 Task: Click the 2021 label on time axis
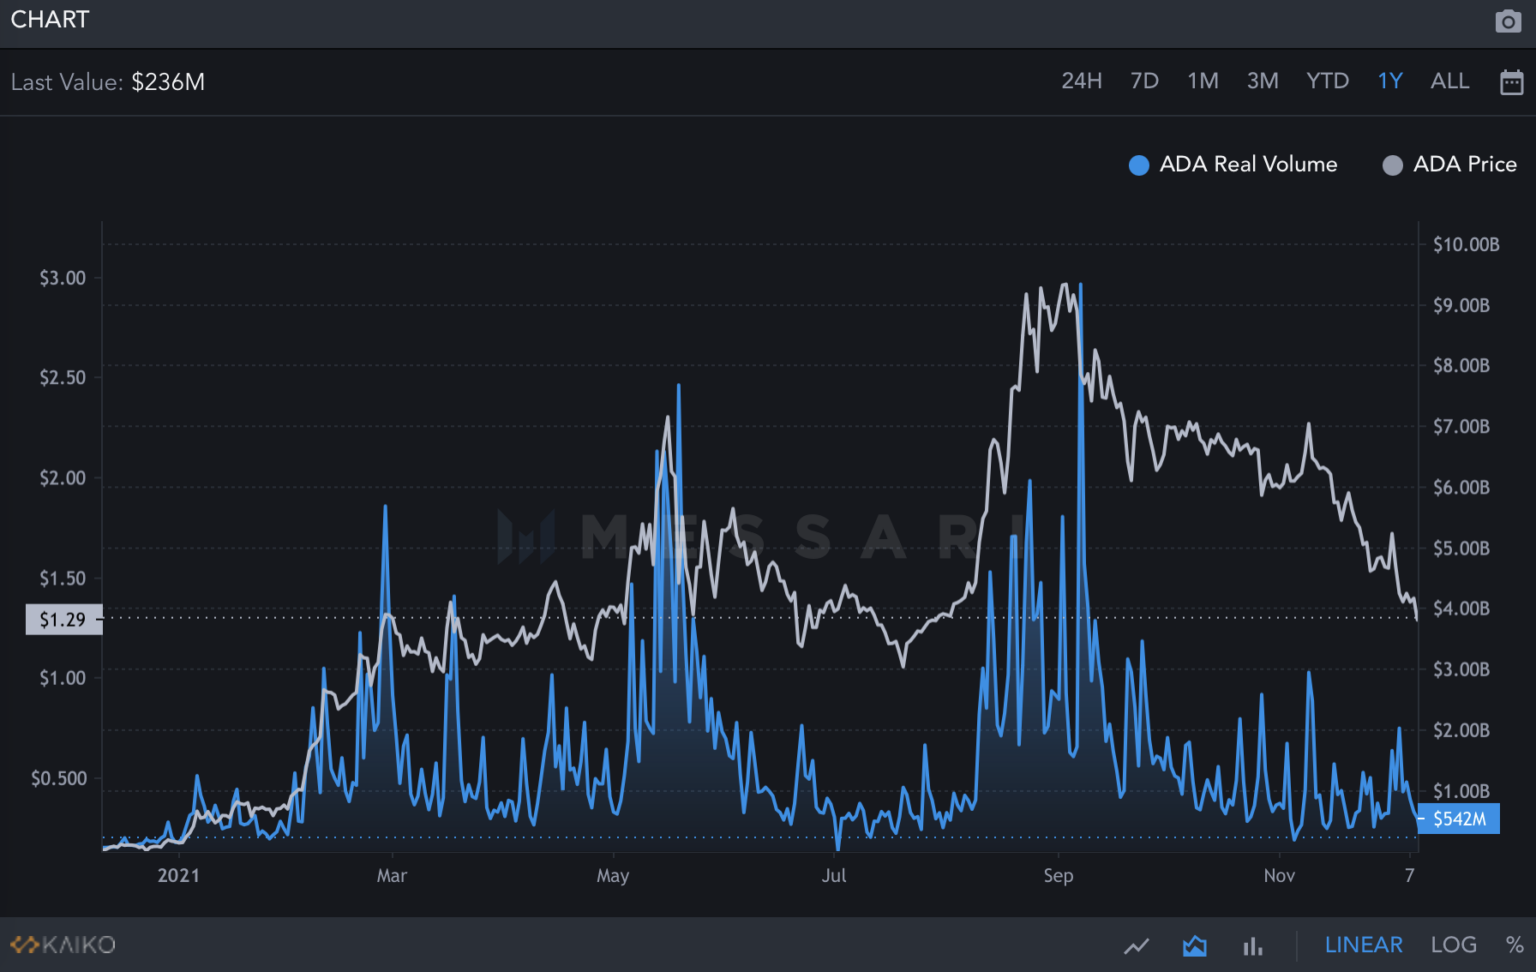(179, 876)
